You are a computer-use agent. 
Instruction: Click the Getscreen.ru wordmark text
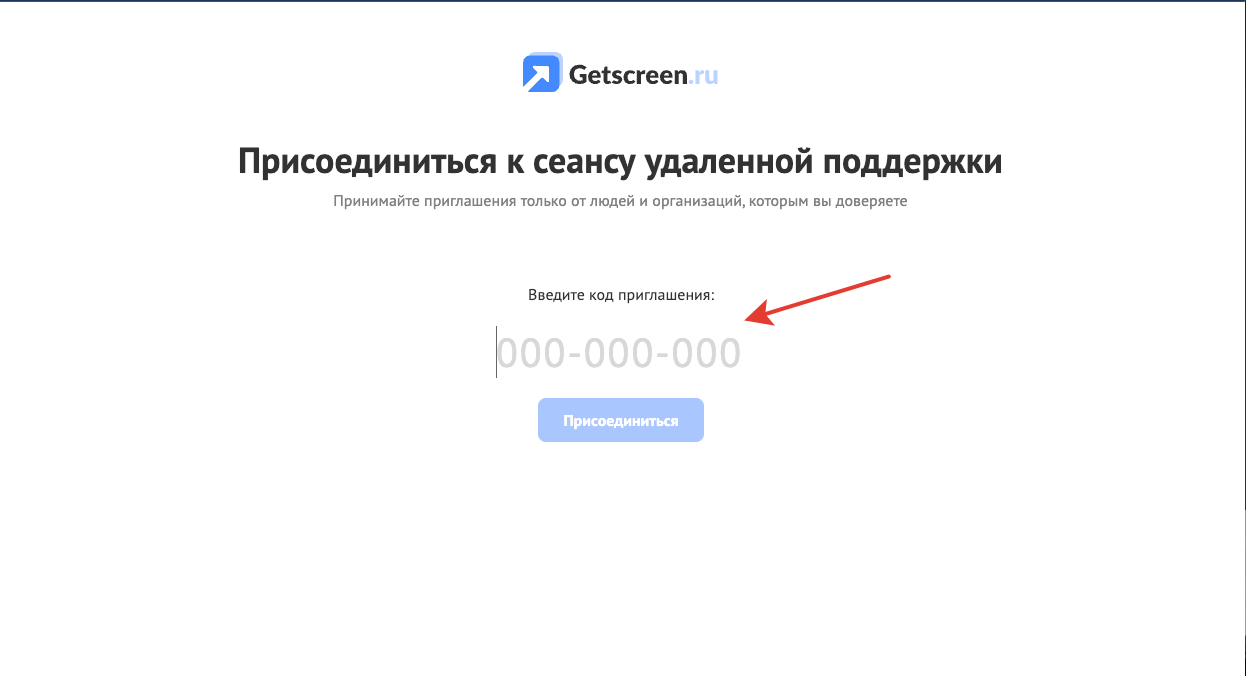pyautogui.click(x=644, y=74)
